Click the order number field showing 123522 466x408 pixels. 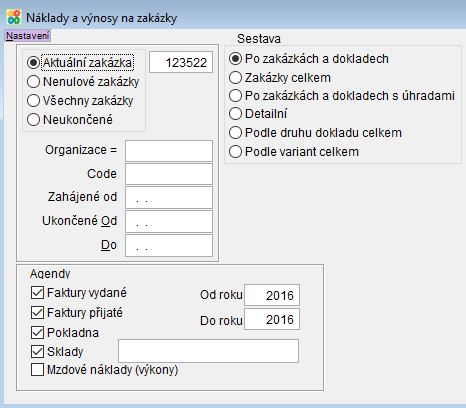click(181, 62)
